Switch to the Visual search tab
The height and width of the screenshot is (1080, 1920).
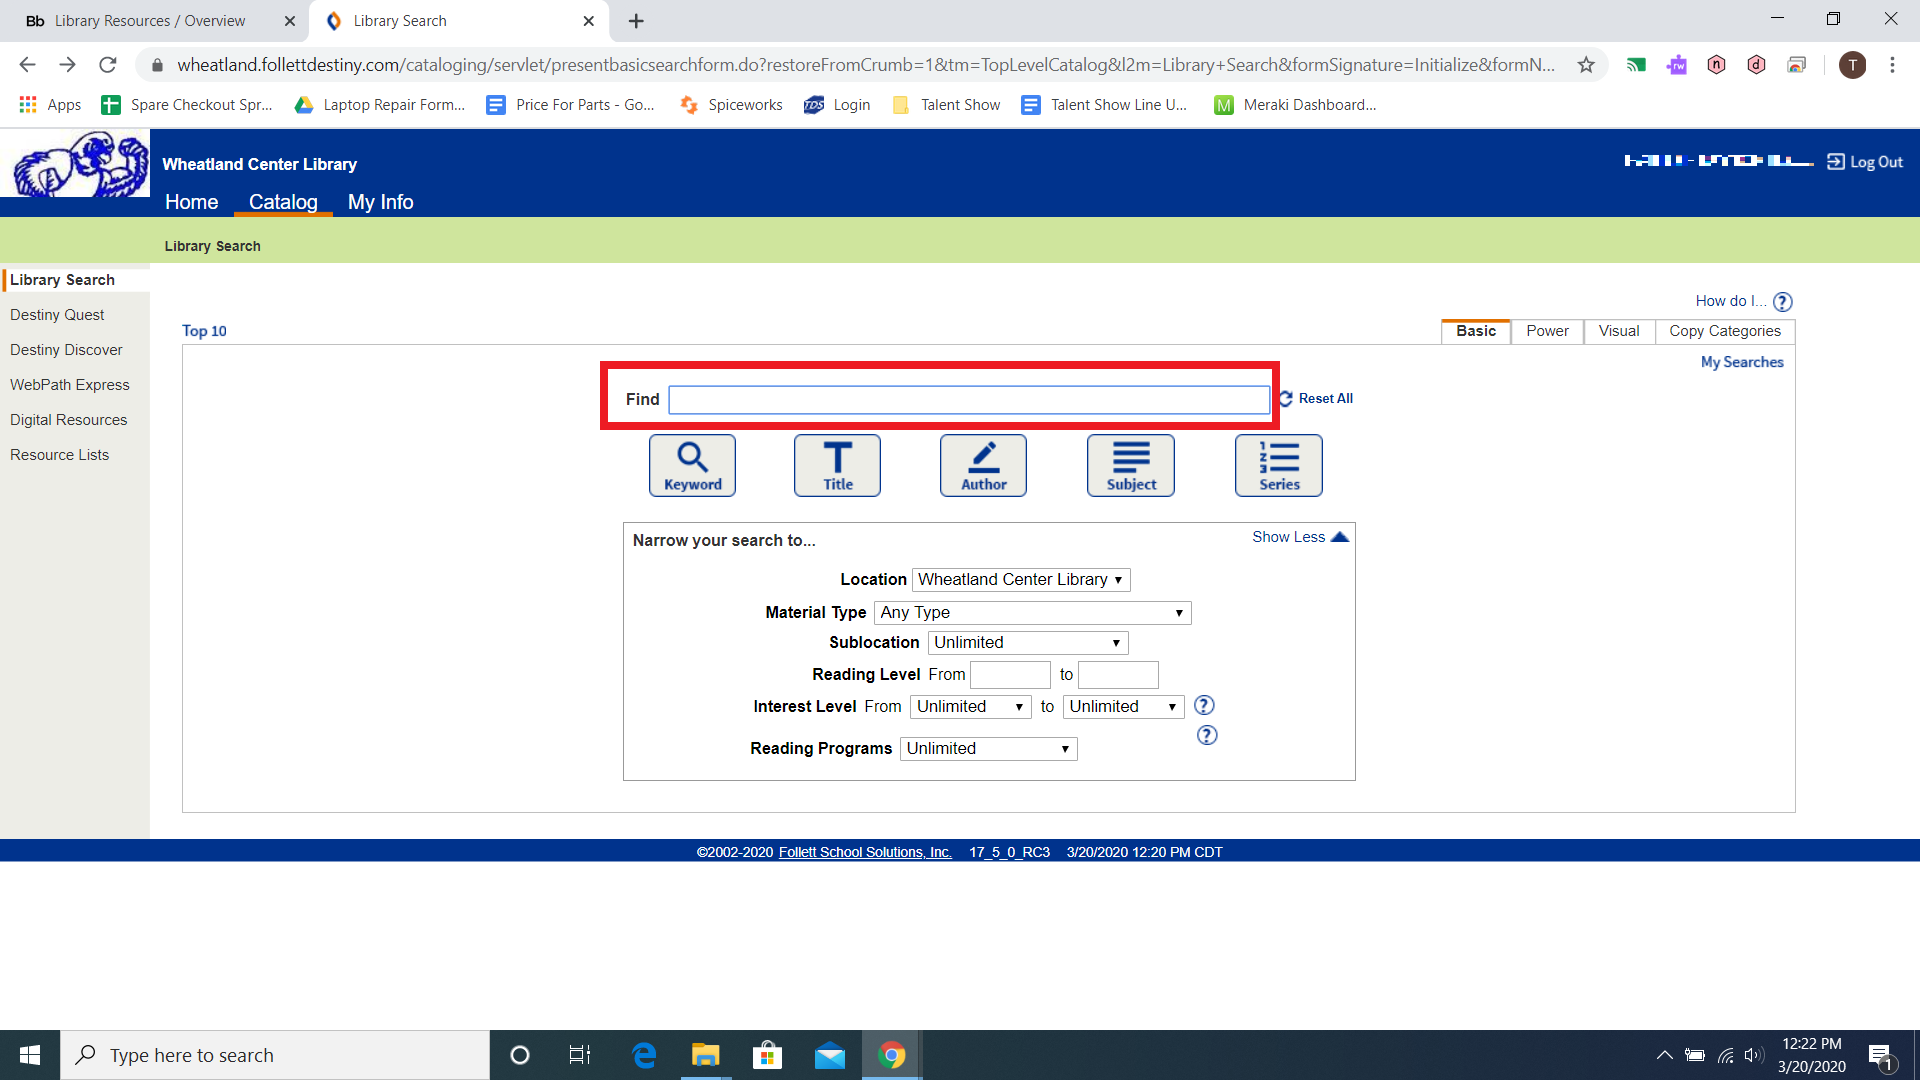click(1618, 331)
